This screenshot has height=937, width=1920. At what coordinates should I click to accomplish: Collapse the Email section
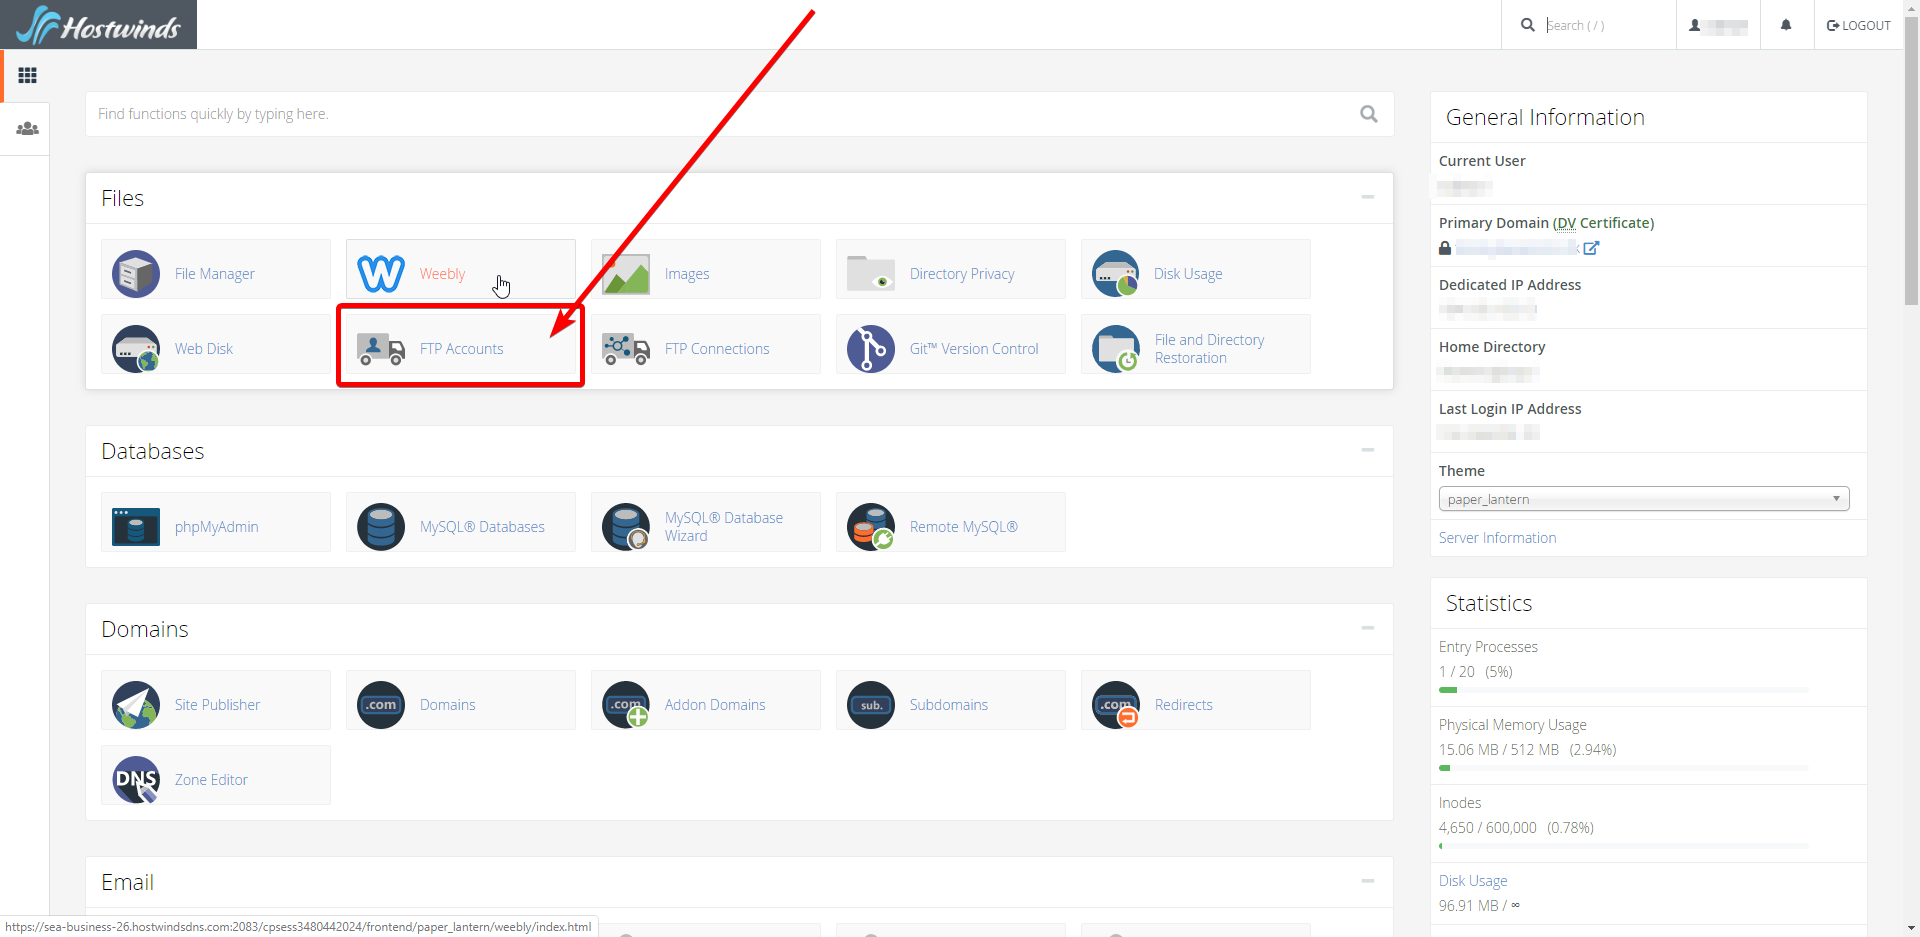[1368, 881]
